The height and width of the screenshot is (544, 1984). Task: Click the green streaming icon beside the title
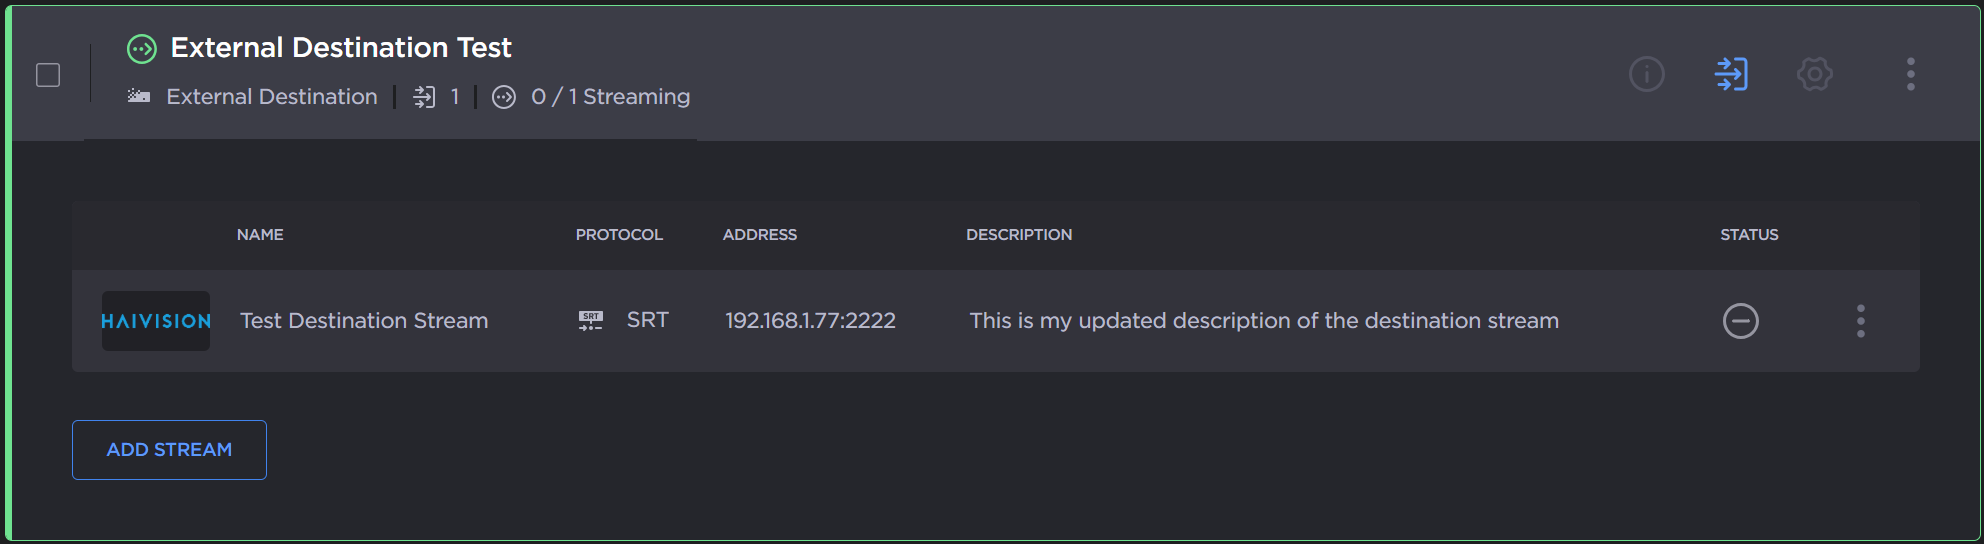coord(142,48)
